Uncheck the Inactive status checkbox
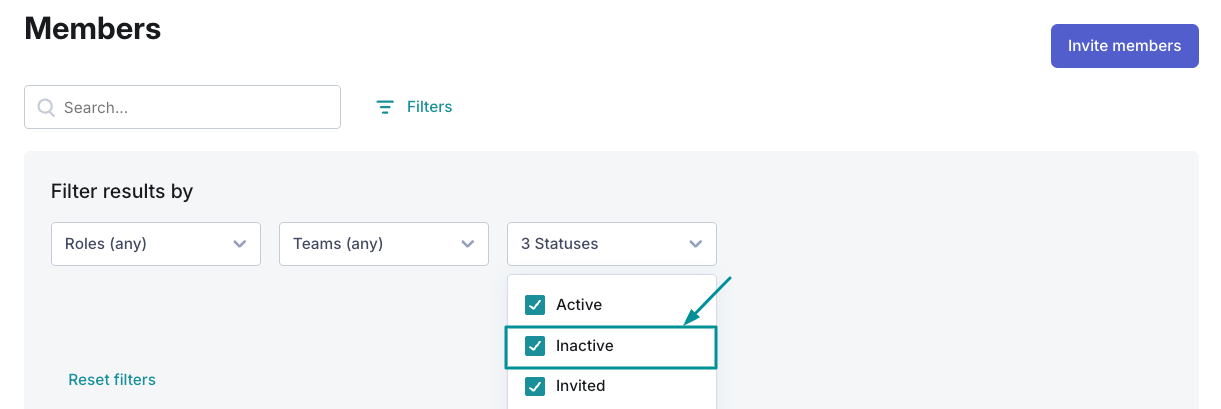Image resolution: width=1221 pixels, height=409 pixels. [x=535, y=346]
